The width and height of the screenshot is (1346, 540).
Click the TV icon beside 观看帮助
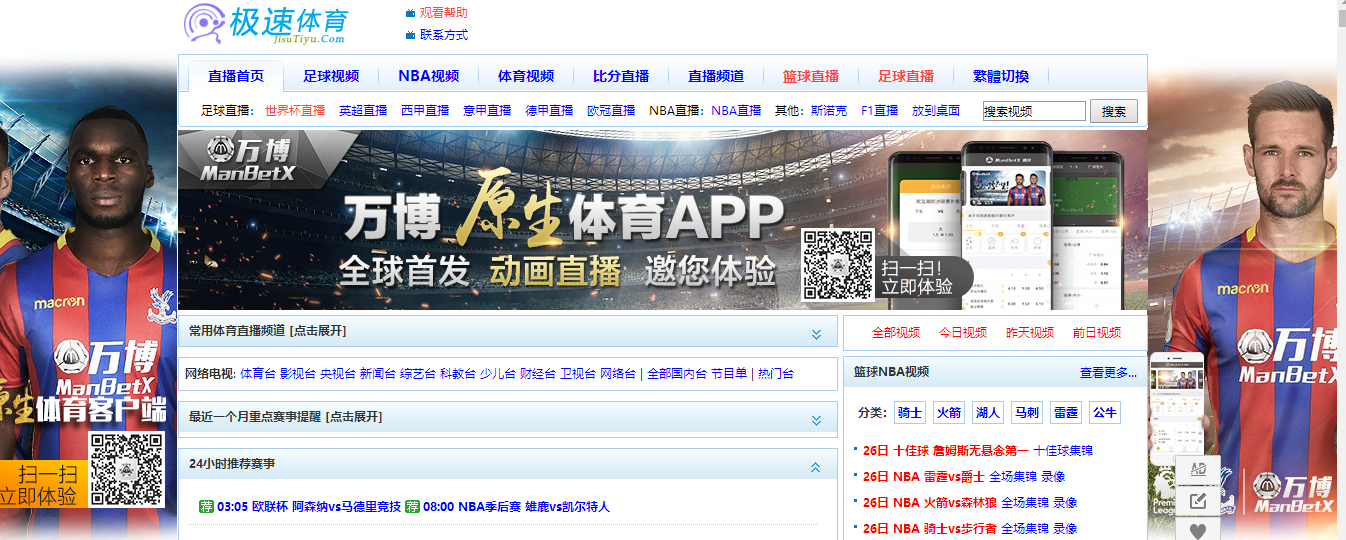pyautogui.click(x=410, y=13)
